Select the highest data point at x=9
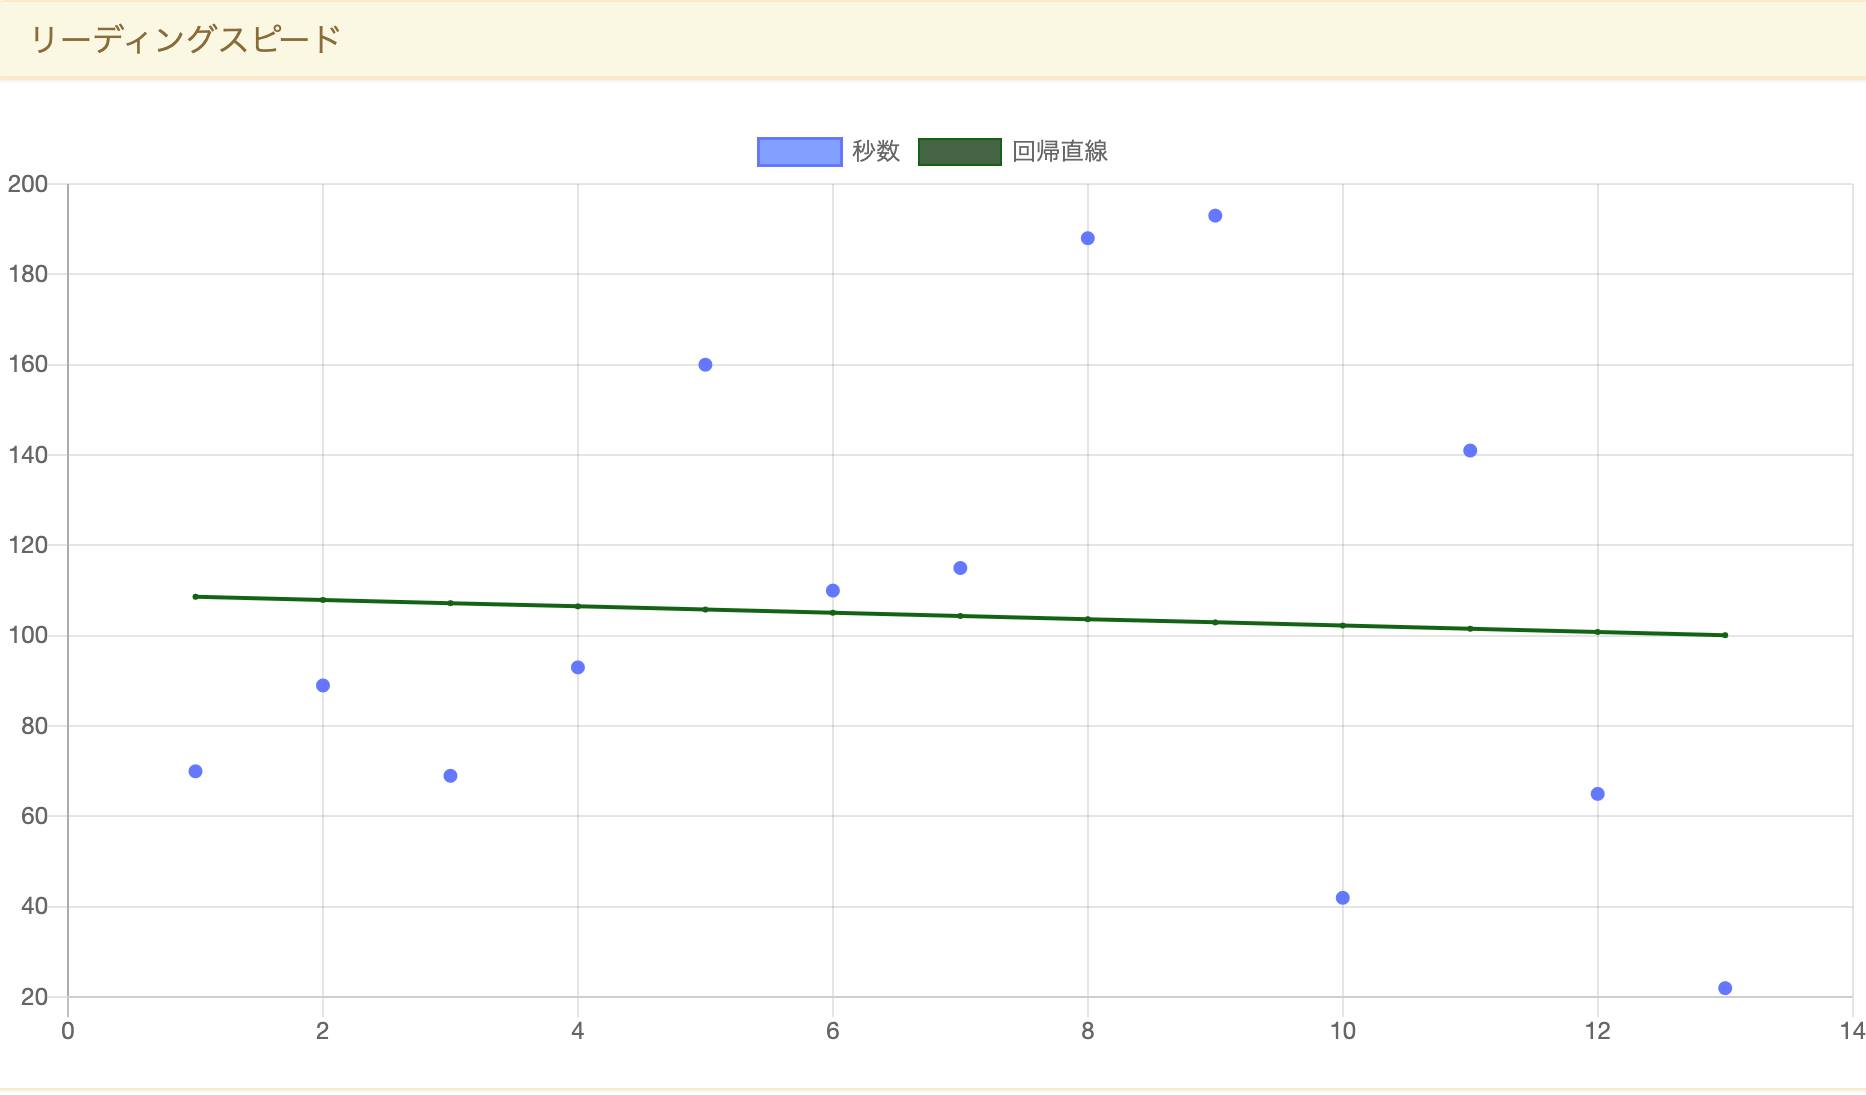This screenshot has height=1095, width=1866. pyautogui.click(x=1215, y=216)
